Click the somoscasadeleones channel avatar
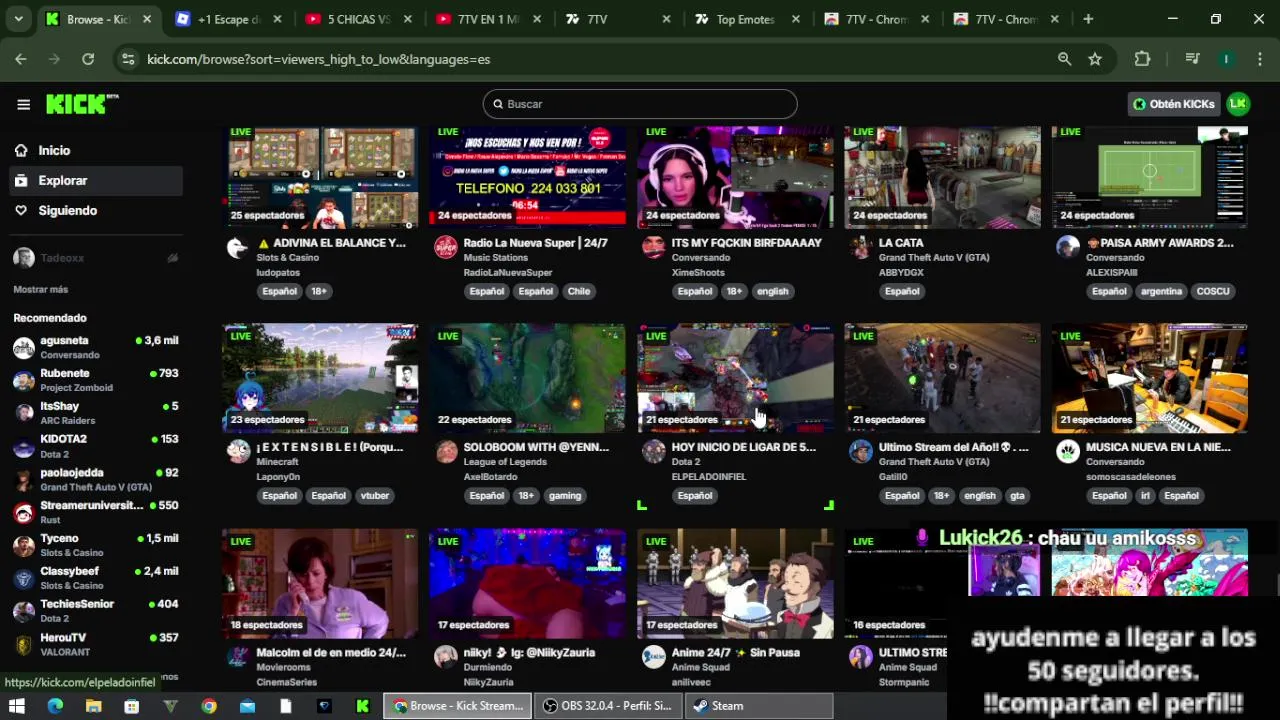This screenshot has width=1280, height=720. (x=1068, y=452)
